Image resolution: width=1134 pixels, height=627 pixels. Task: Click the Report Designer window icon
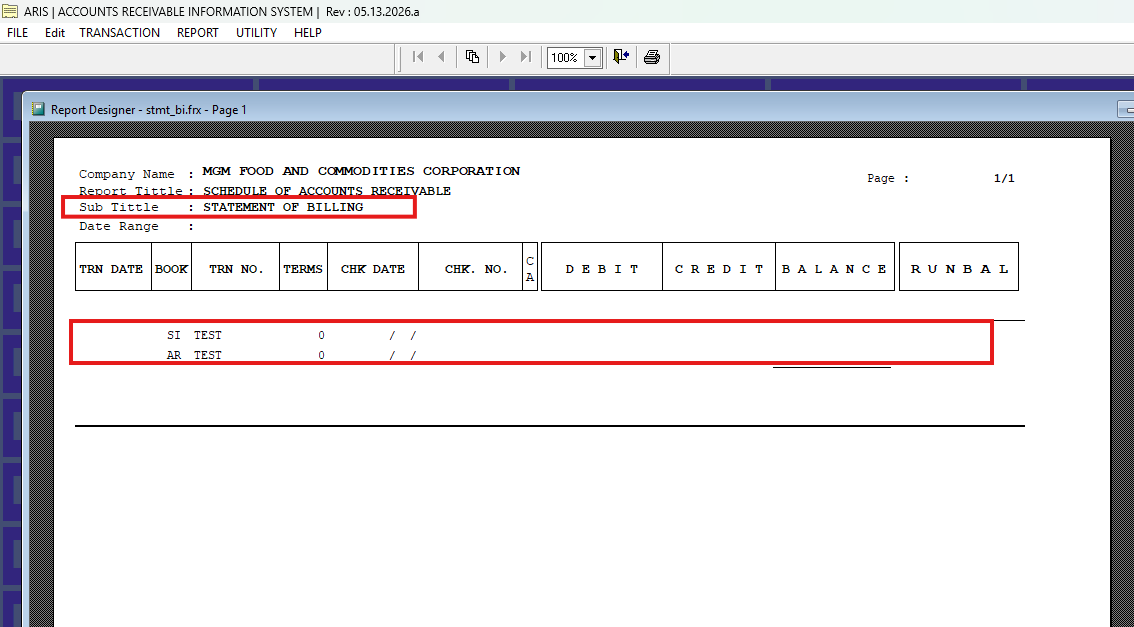(x=39, y=110)
